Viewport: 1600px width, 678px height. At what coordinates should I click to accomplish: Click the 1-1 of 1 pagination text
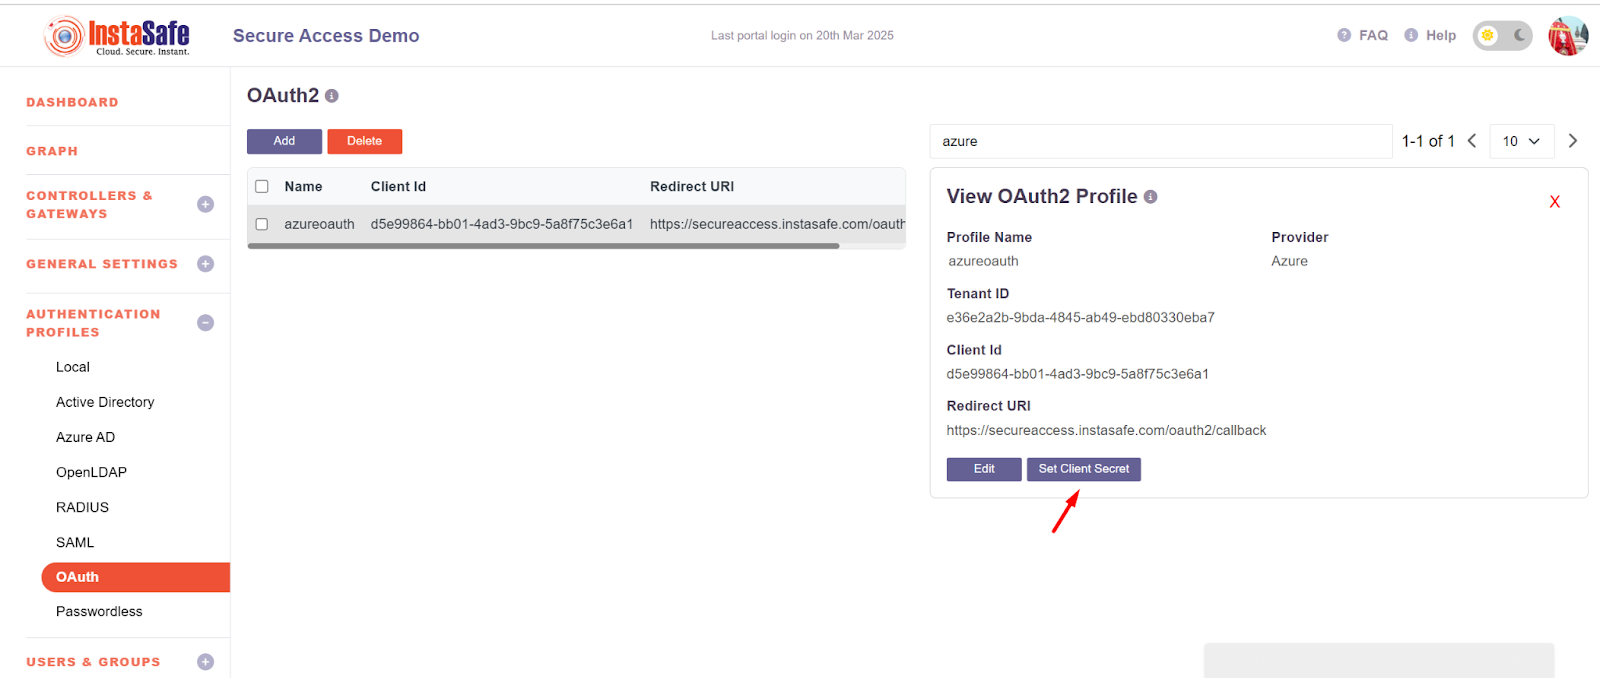pos(1428,141)
